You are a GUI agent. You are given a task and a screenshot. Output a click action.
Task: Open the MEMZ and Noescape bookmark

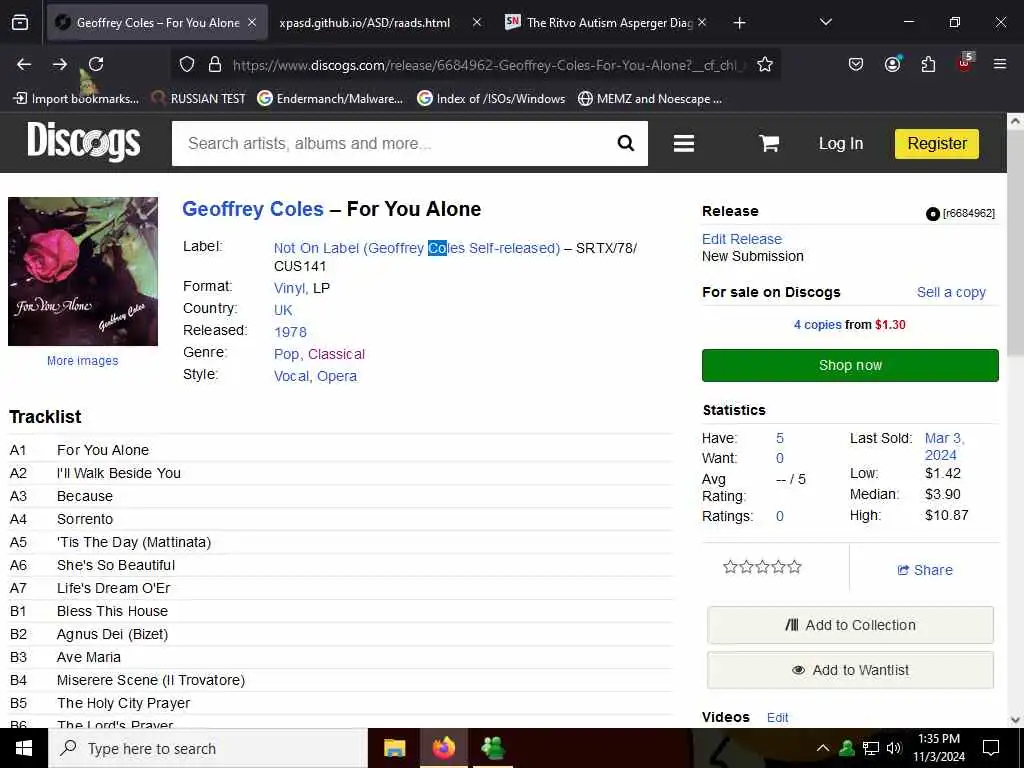tap(650, 99)
